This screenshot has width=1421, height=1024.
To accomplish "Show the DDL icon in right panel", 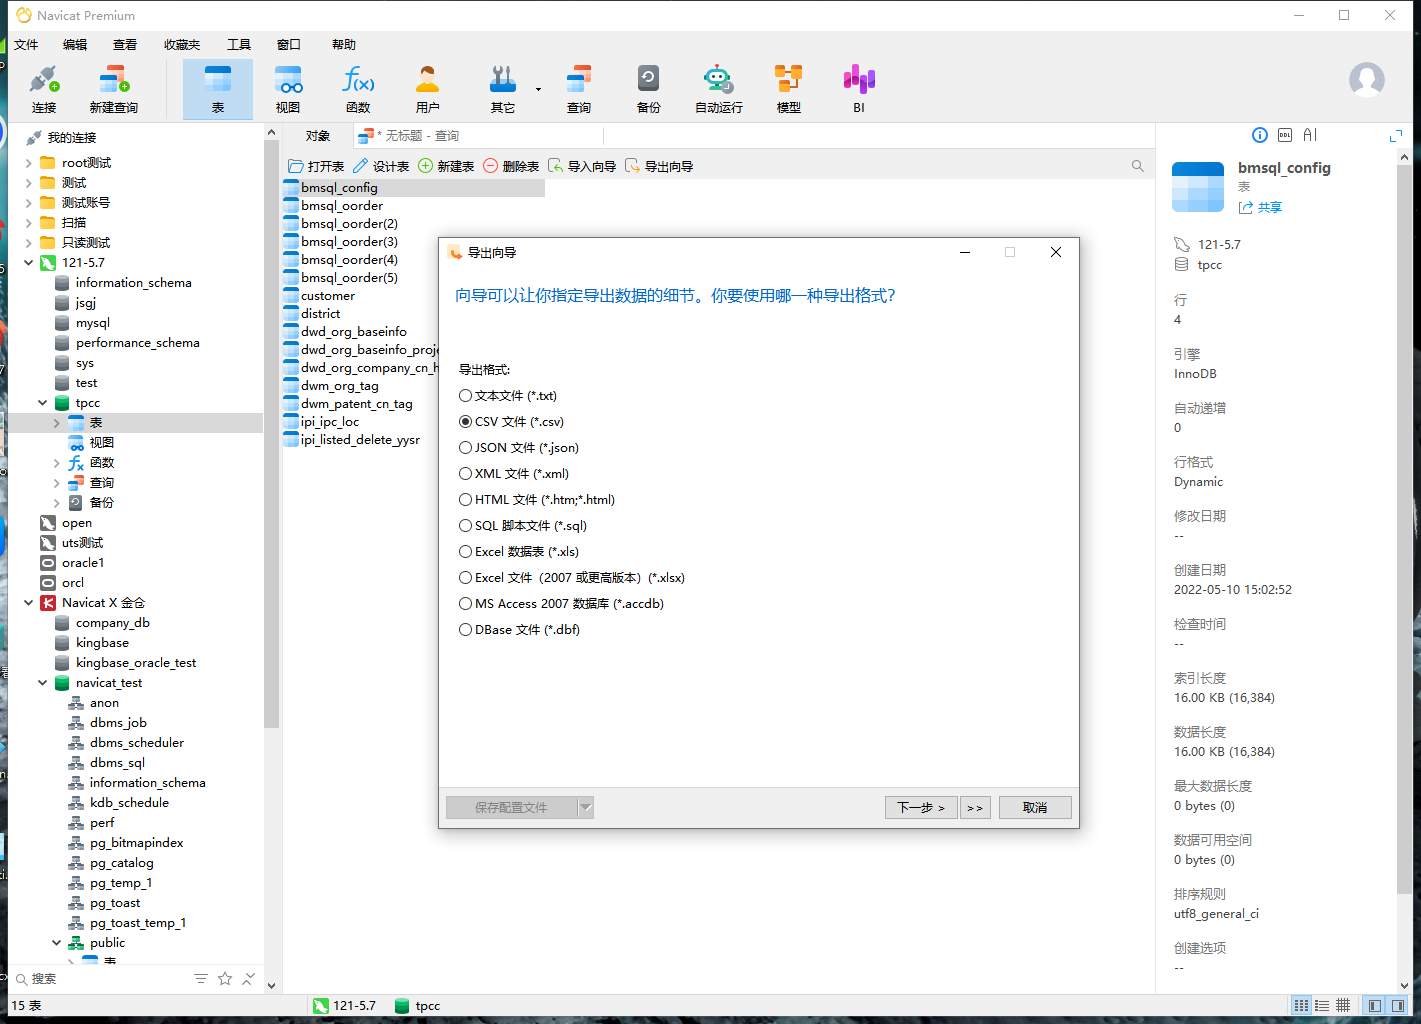I will point(1285,135).
